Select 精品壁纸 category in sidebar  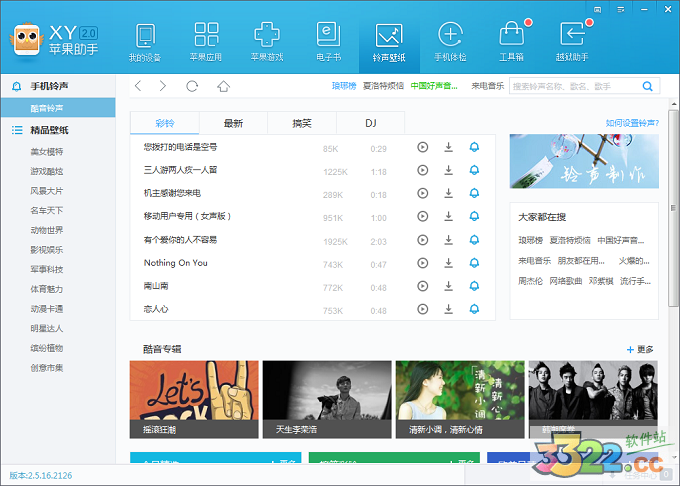[x=48, y=130]
